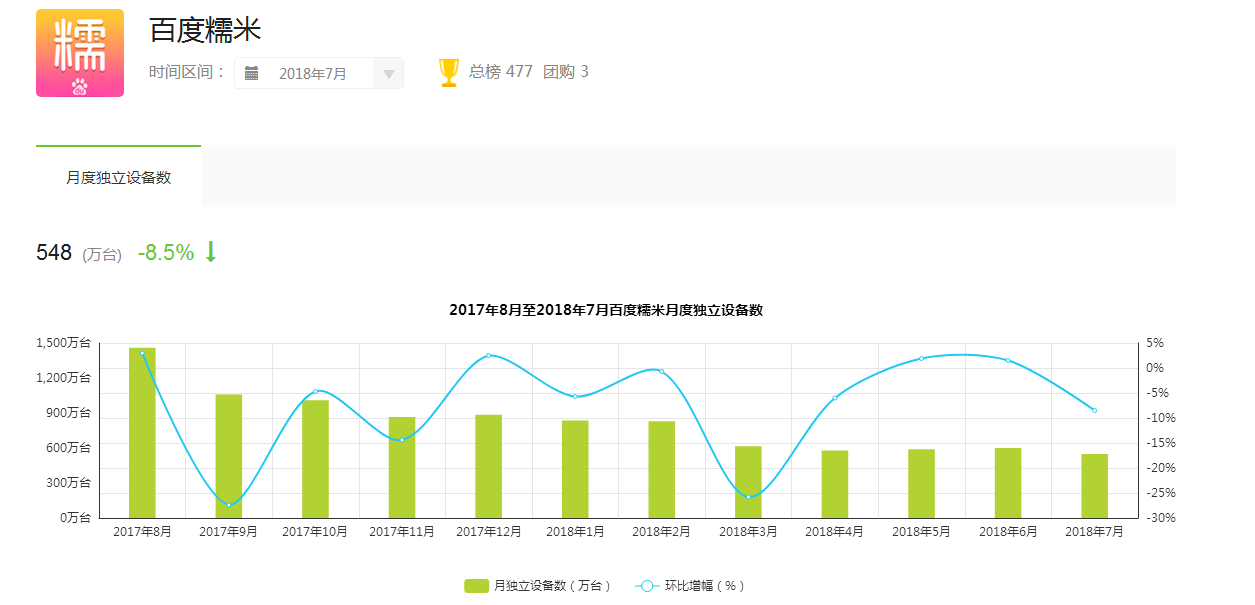Screen dimensions: 1255x605
Task: Click line data point above 2017年9月
Action: click(229, 505)
